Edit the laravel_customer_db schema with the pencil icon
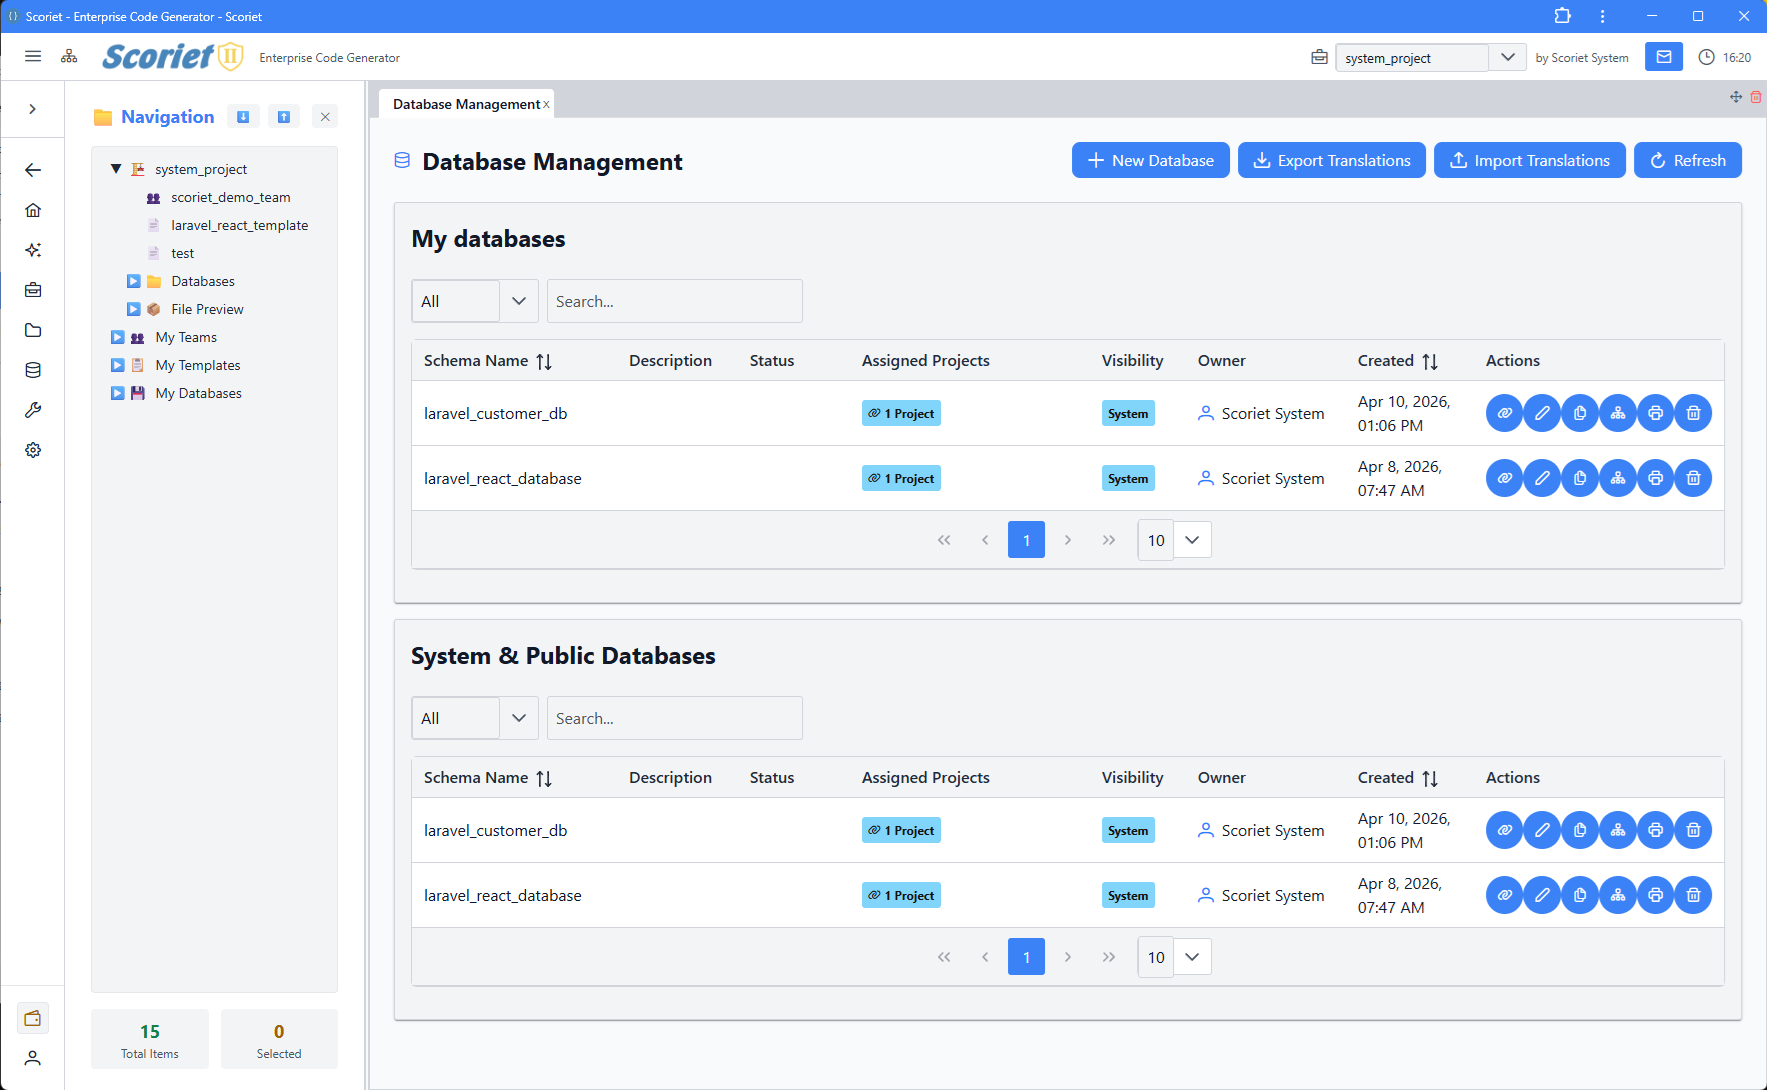The image size is (1767, 1090). coord(1542,413)
